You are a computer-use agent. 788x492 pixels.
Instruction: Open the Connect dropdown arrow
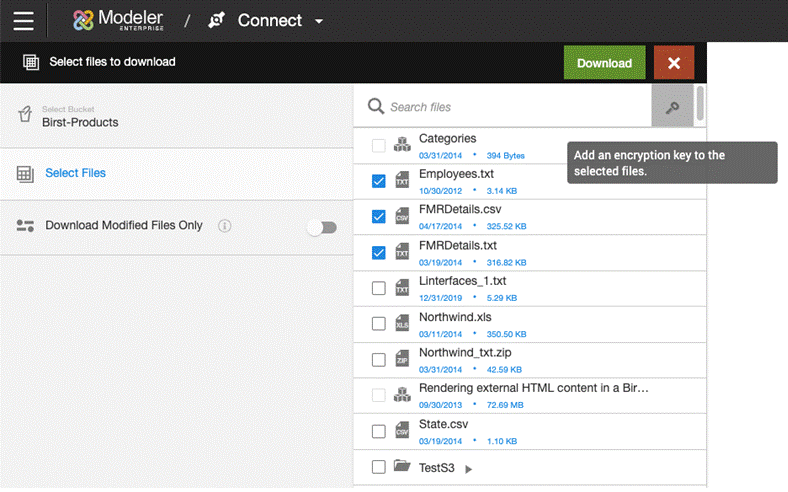[x=319, y=22]
